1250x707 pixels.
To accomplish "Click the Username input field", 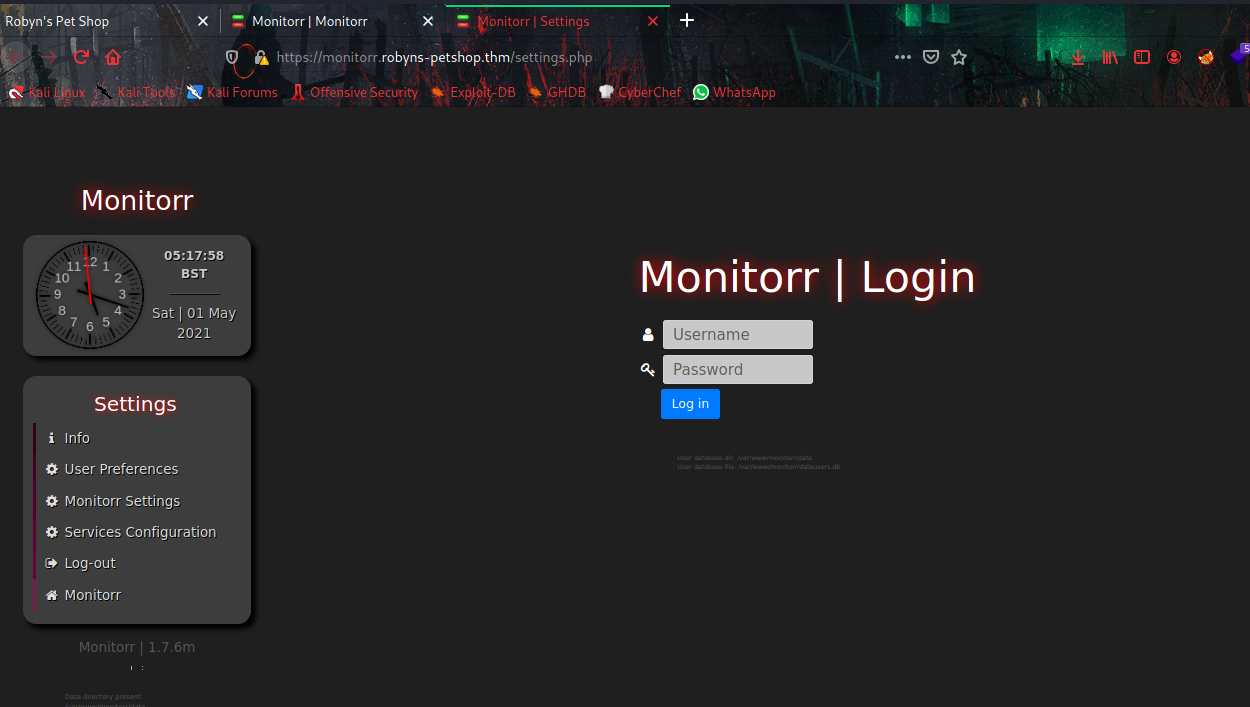I will click(x=737, y=334).
